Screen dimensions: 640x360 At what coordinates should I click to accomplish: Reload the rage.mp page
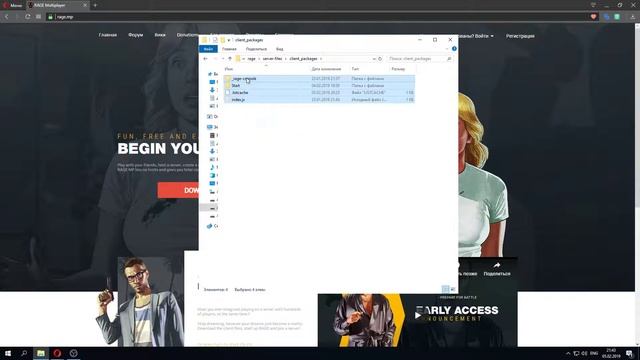27,17
